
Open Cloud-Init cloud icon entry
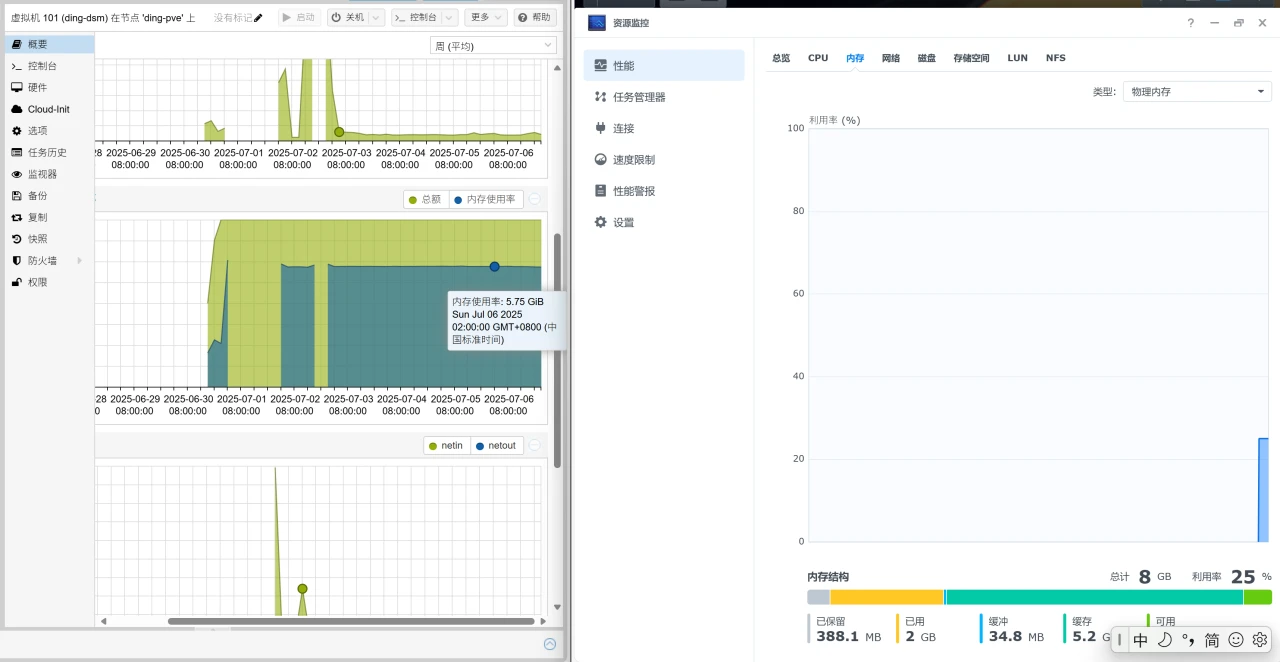[17, 109]
